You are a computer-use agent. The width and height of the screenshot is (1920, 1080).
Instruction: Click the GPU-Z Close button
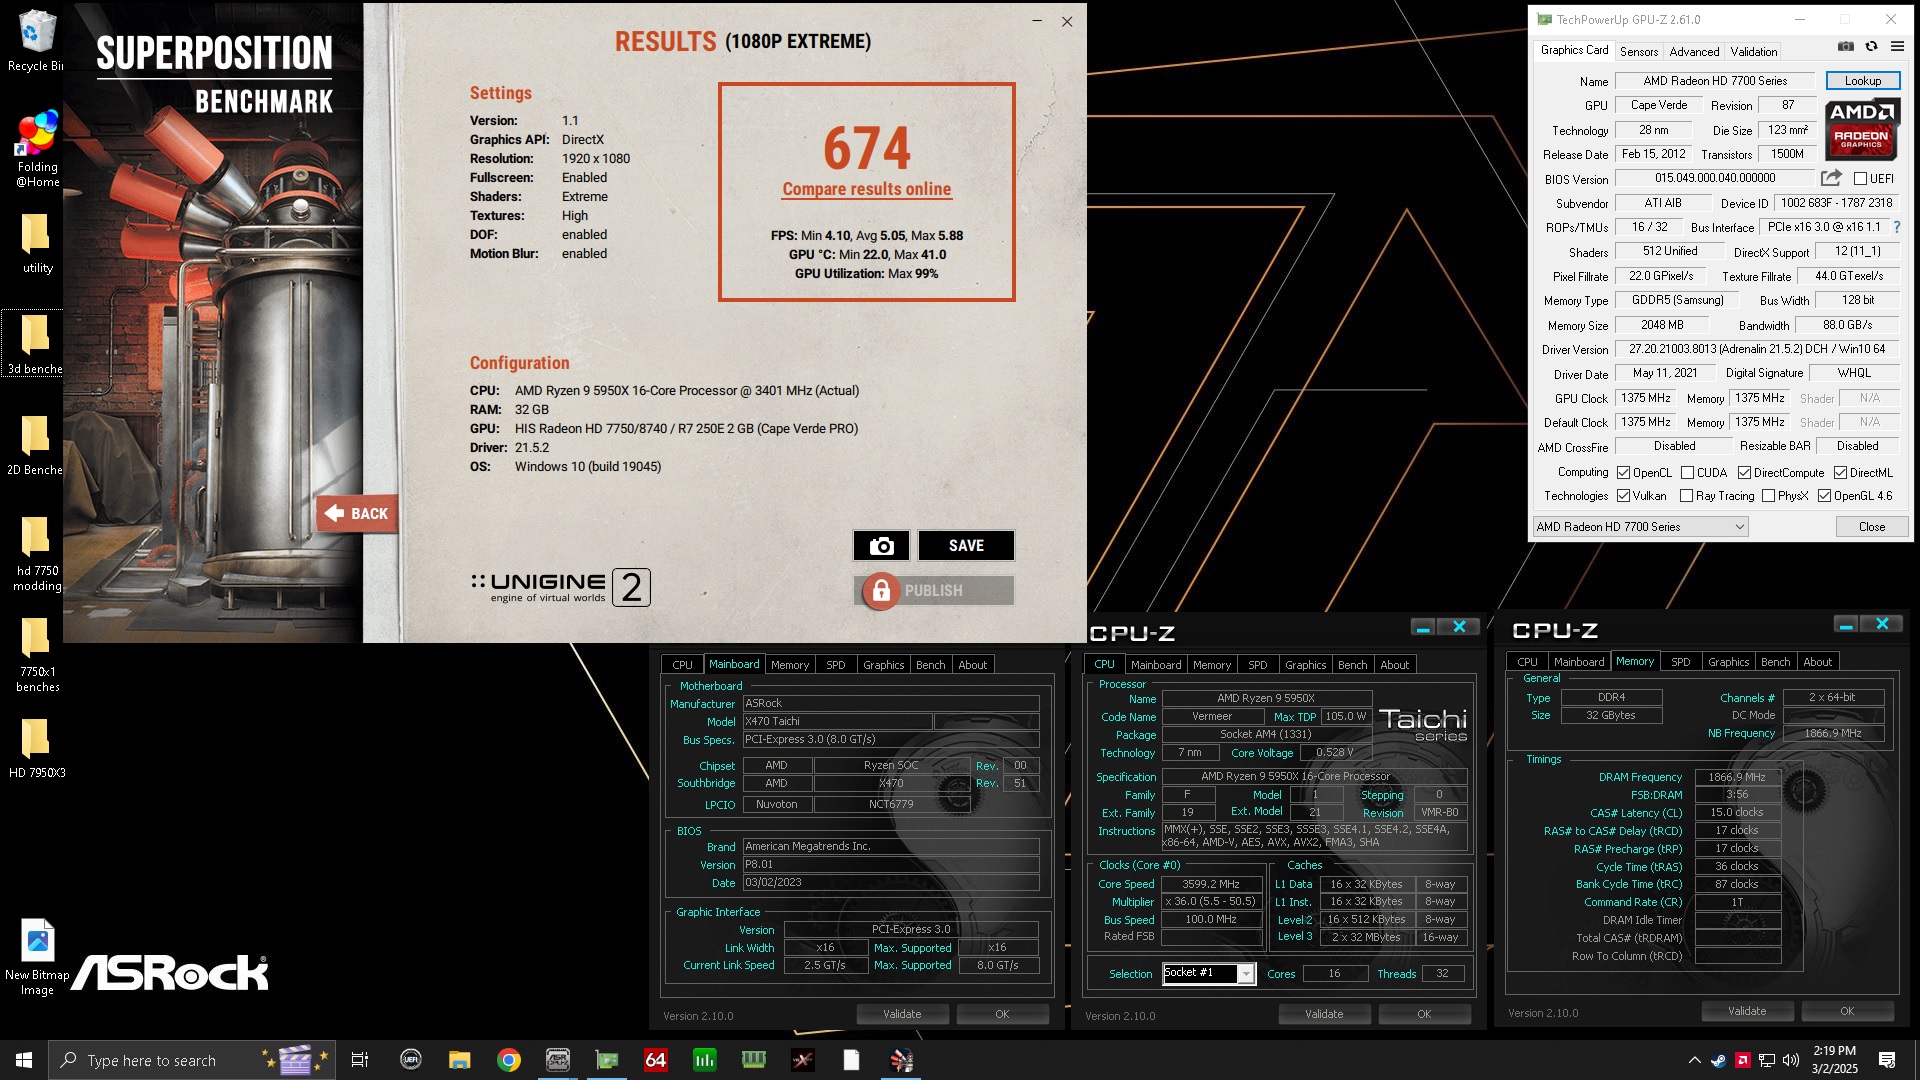tap(1872, 527)
